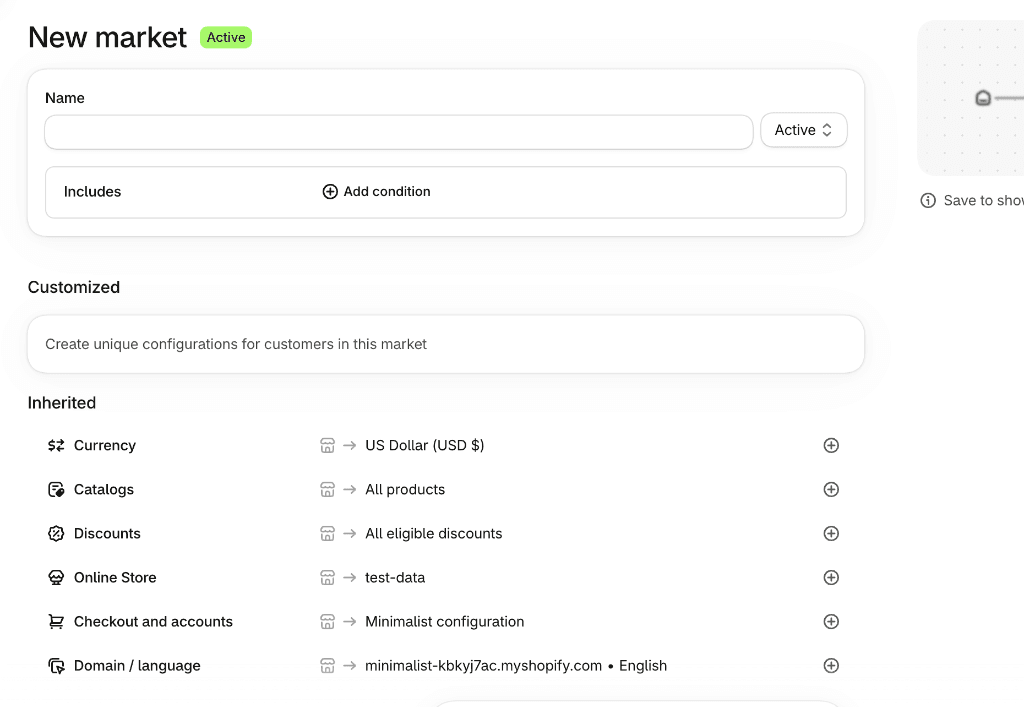Screen dimensions: 1024x707
Task: Click the All products value
Action: (405, 490)
